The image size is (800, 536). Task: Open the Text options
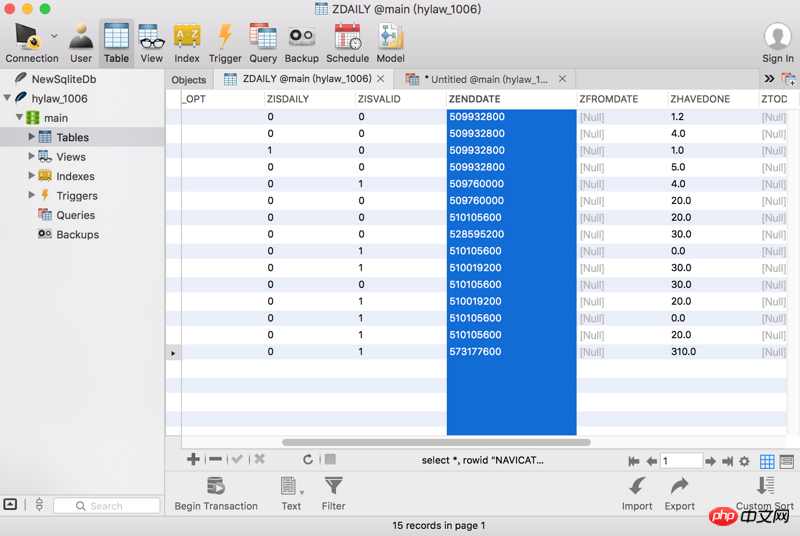point(291,493)
